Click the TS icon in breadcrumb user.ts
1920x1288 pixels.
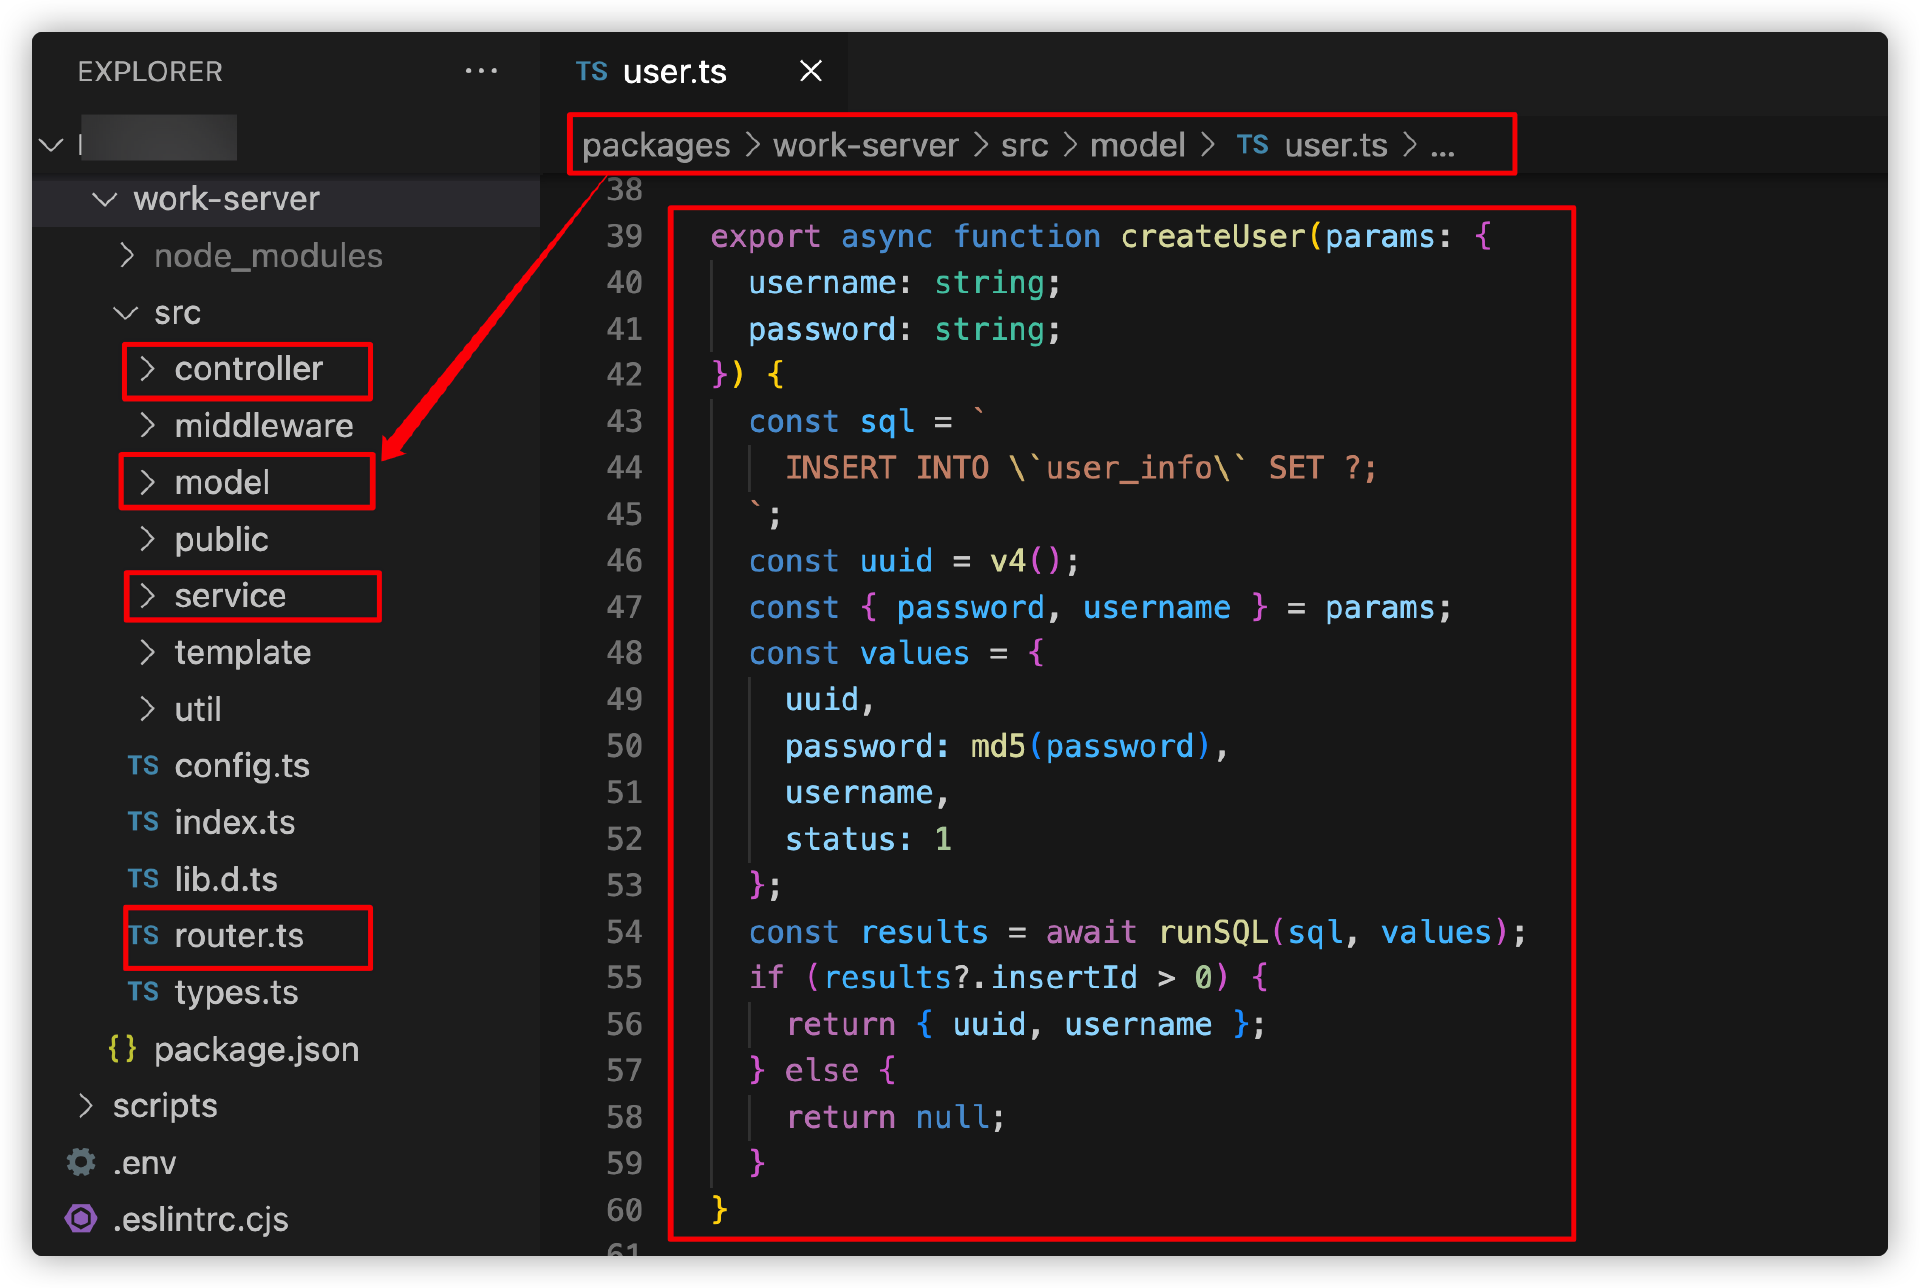(1252, 145)
